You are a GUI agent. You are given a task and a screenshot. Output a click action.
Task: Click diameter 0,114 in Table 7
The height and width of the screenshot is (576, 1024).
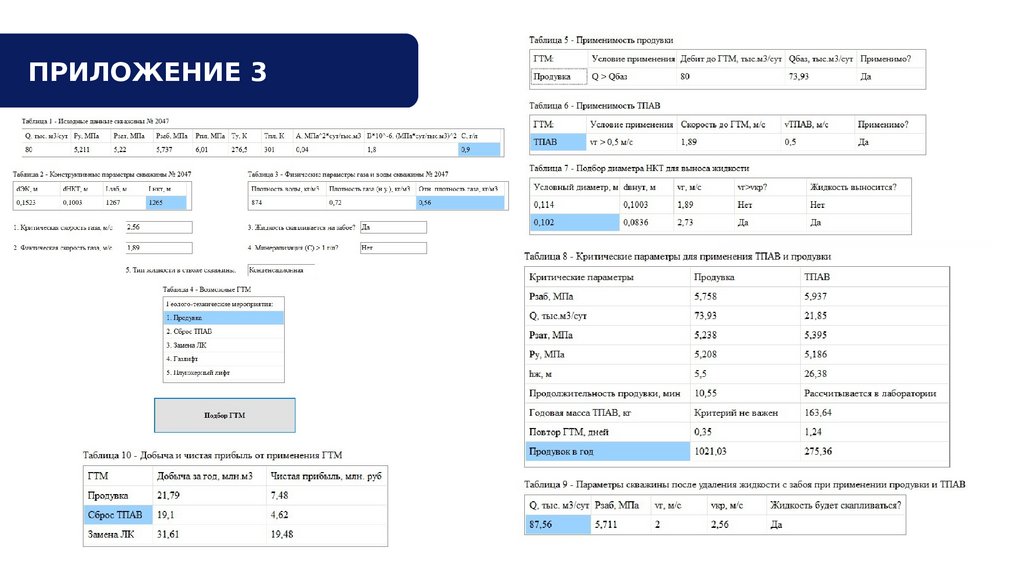[x=544, y=204]
